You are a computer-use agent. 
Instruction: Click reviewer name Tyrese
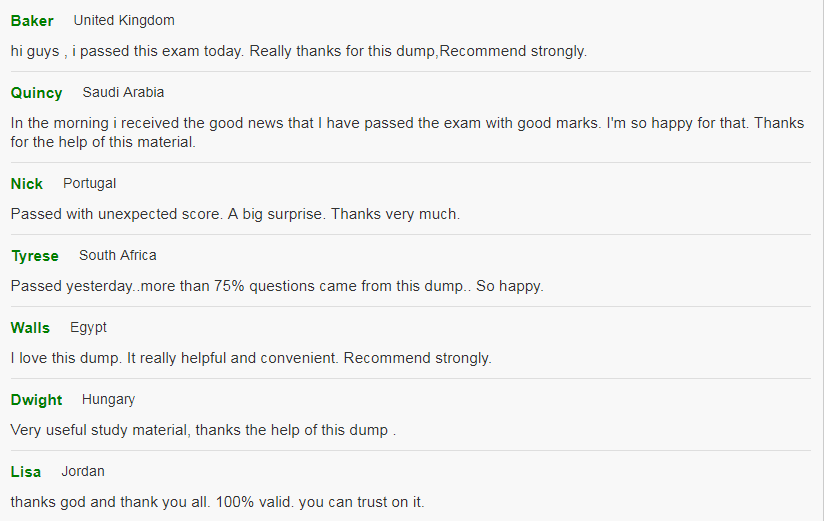(x=35, y=256)
